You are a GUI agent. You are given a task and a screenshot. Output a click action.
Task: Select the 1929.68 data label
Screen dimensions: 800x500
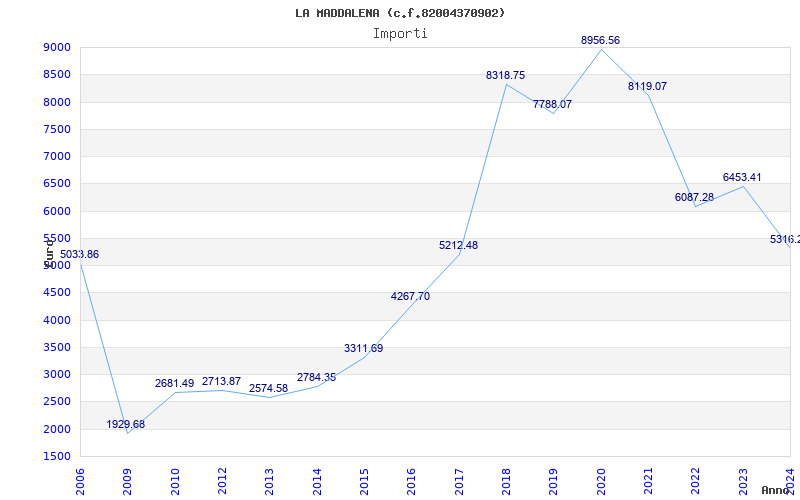126,424
